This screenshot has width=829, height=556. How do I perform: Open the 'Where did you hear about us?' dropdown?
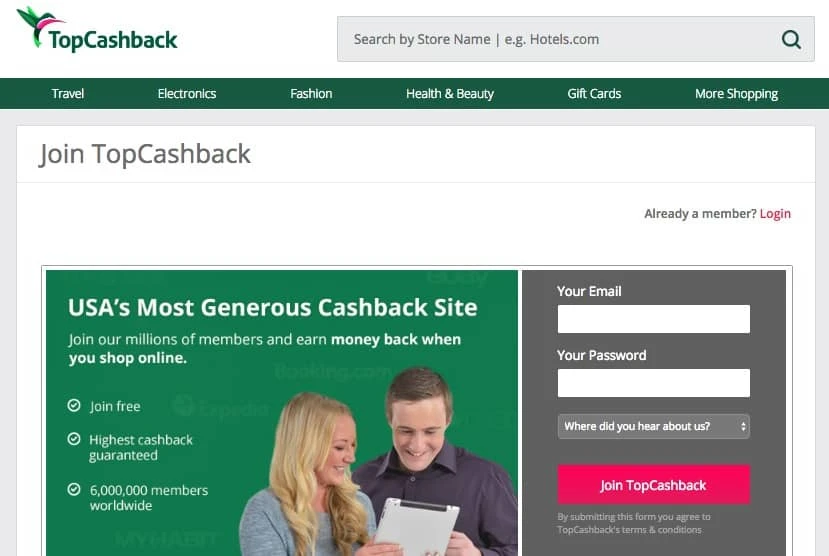(x=653, y=427)
